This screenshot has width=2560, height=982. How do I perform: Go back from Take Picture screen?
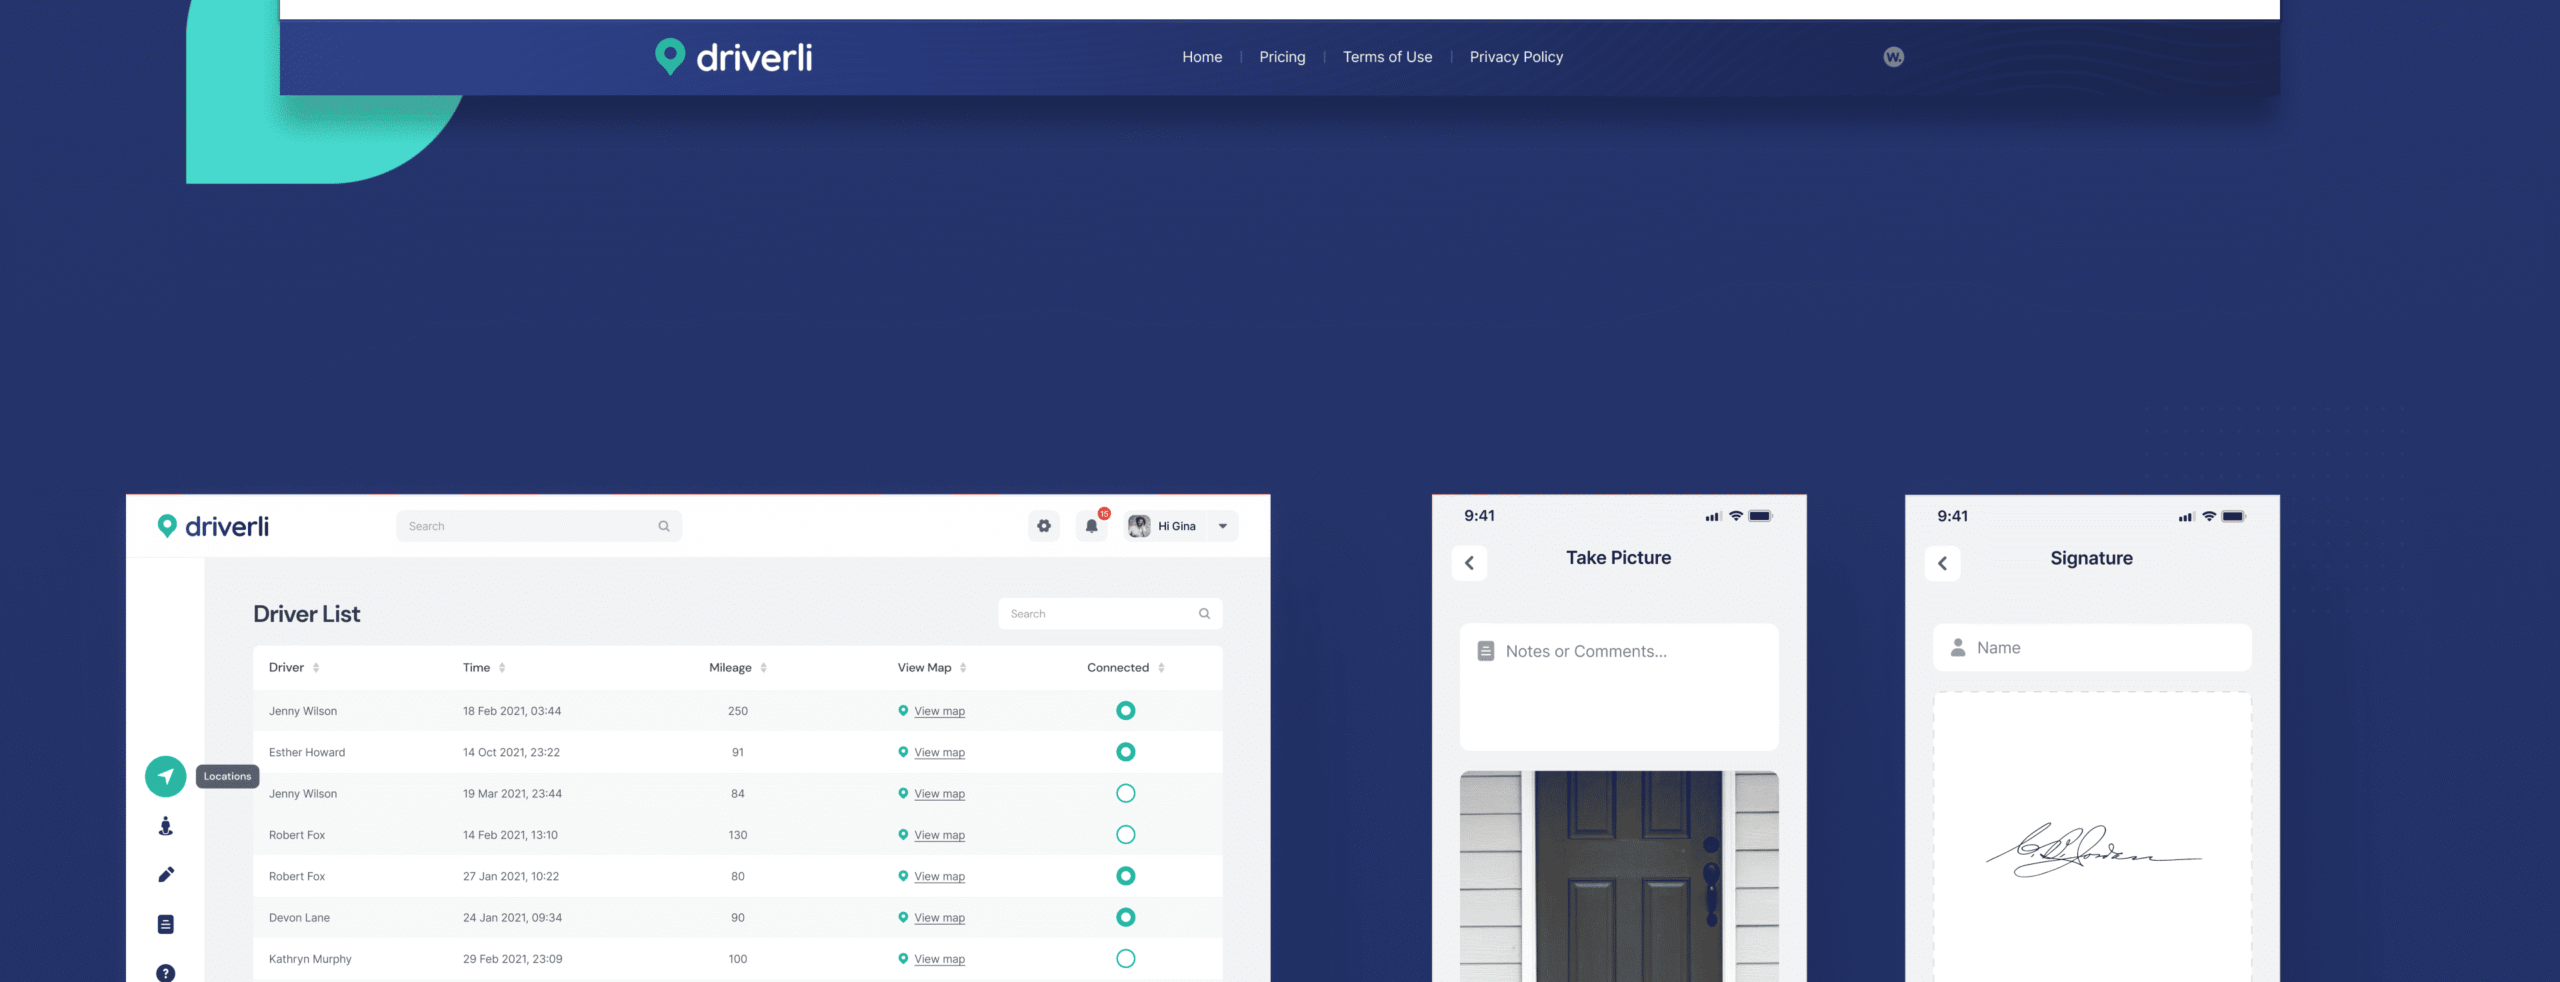point(1469,563)
